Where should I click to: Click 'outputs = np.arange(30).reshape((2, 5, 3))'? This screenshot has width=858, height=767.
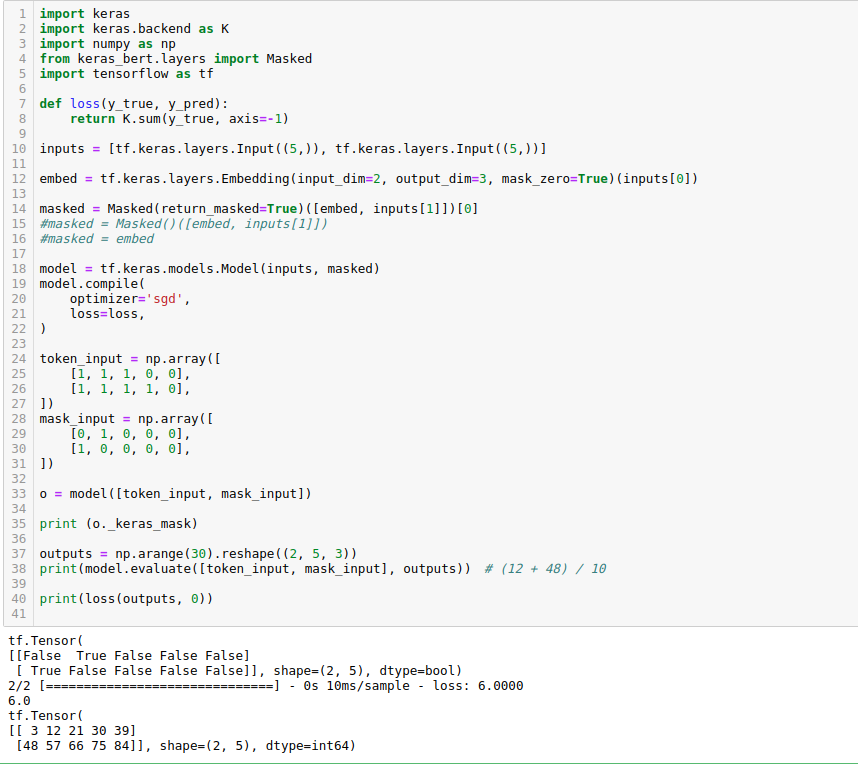(198, 554)
